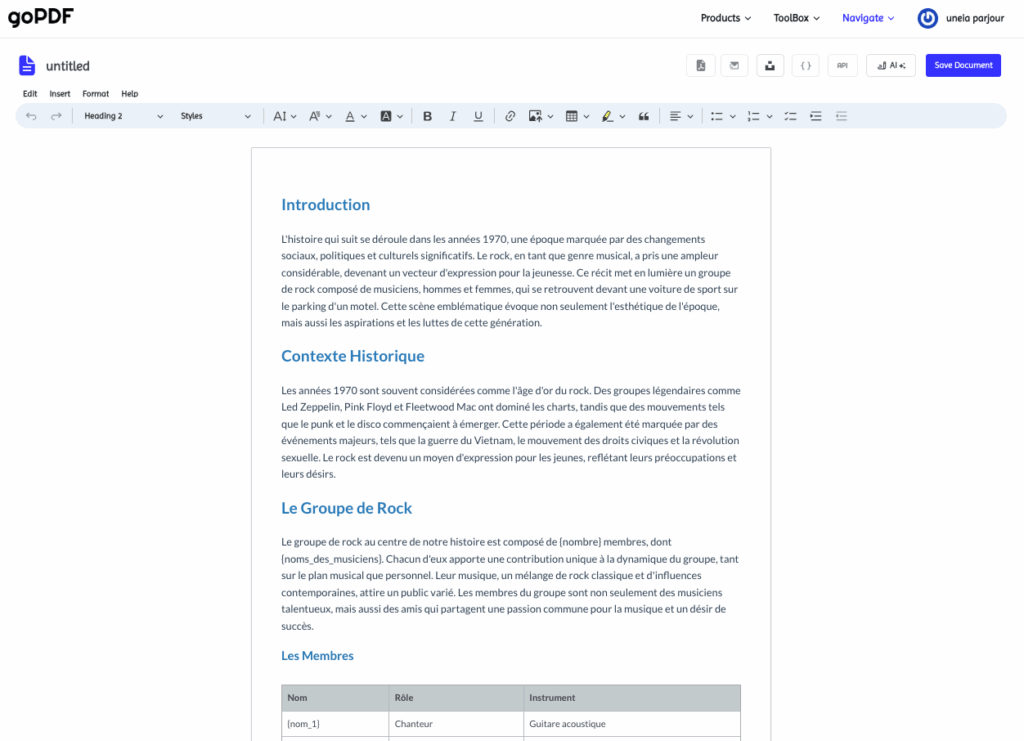The image size is (1024, 741).
Task: Toggle bold formatting
Action: coord(428,116)
